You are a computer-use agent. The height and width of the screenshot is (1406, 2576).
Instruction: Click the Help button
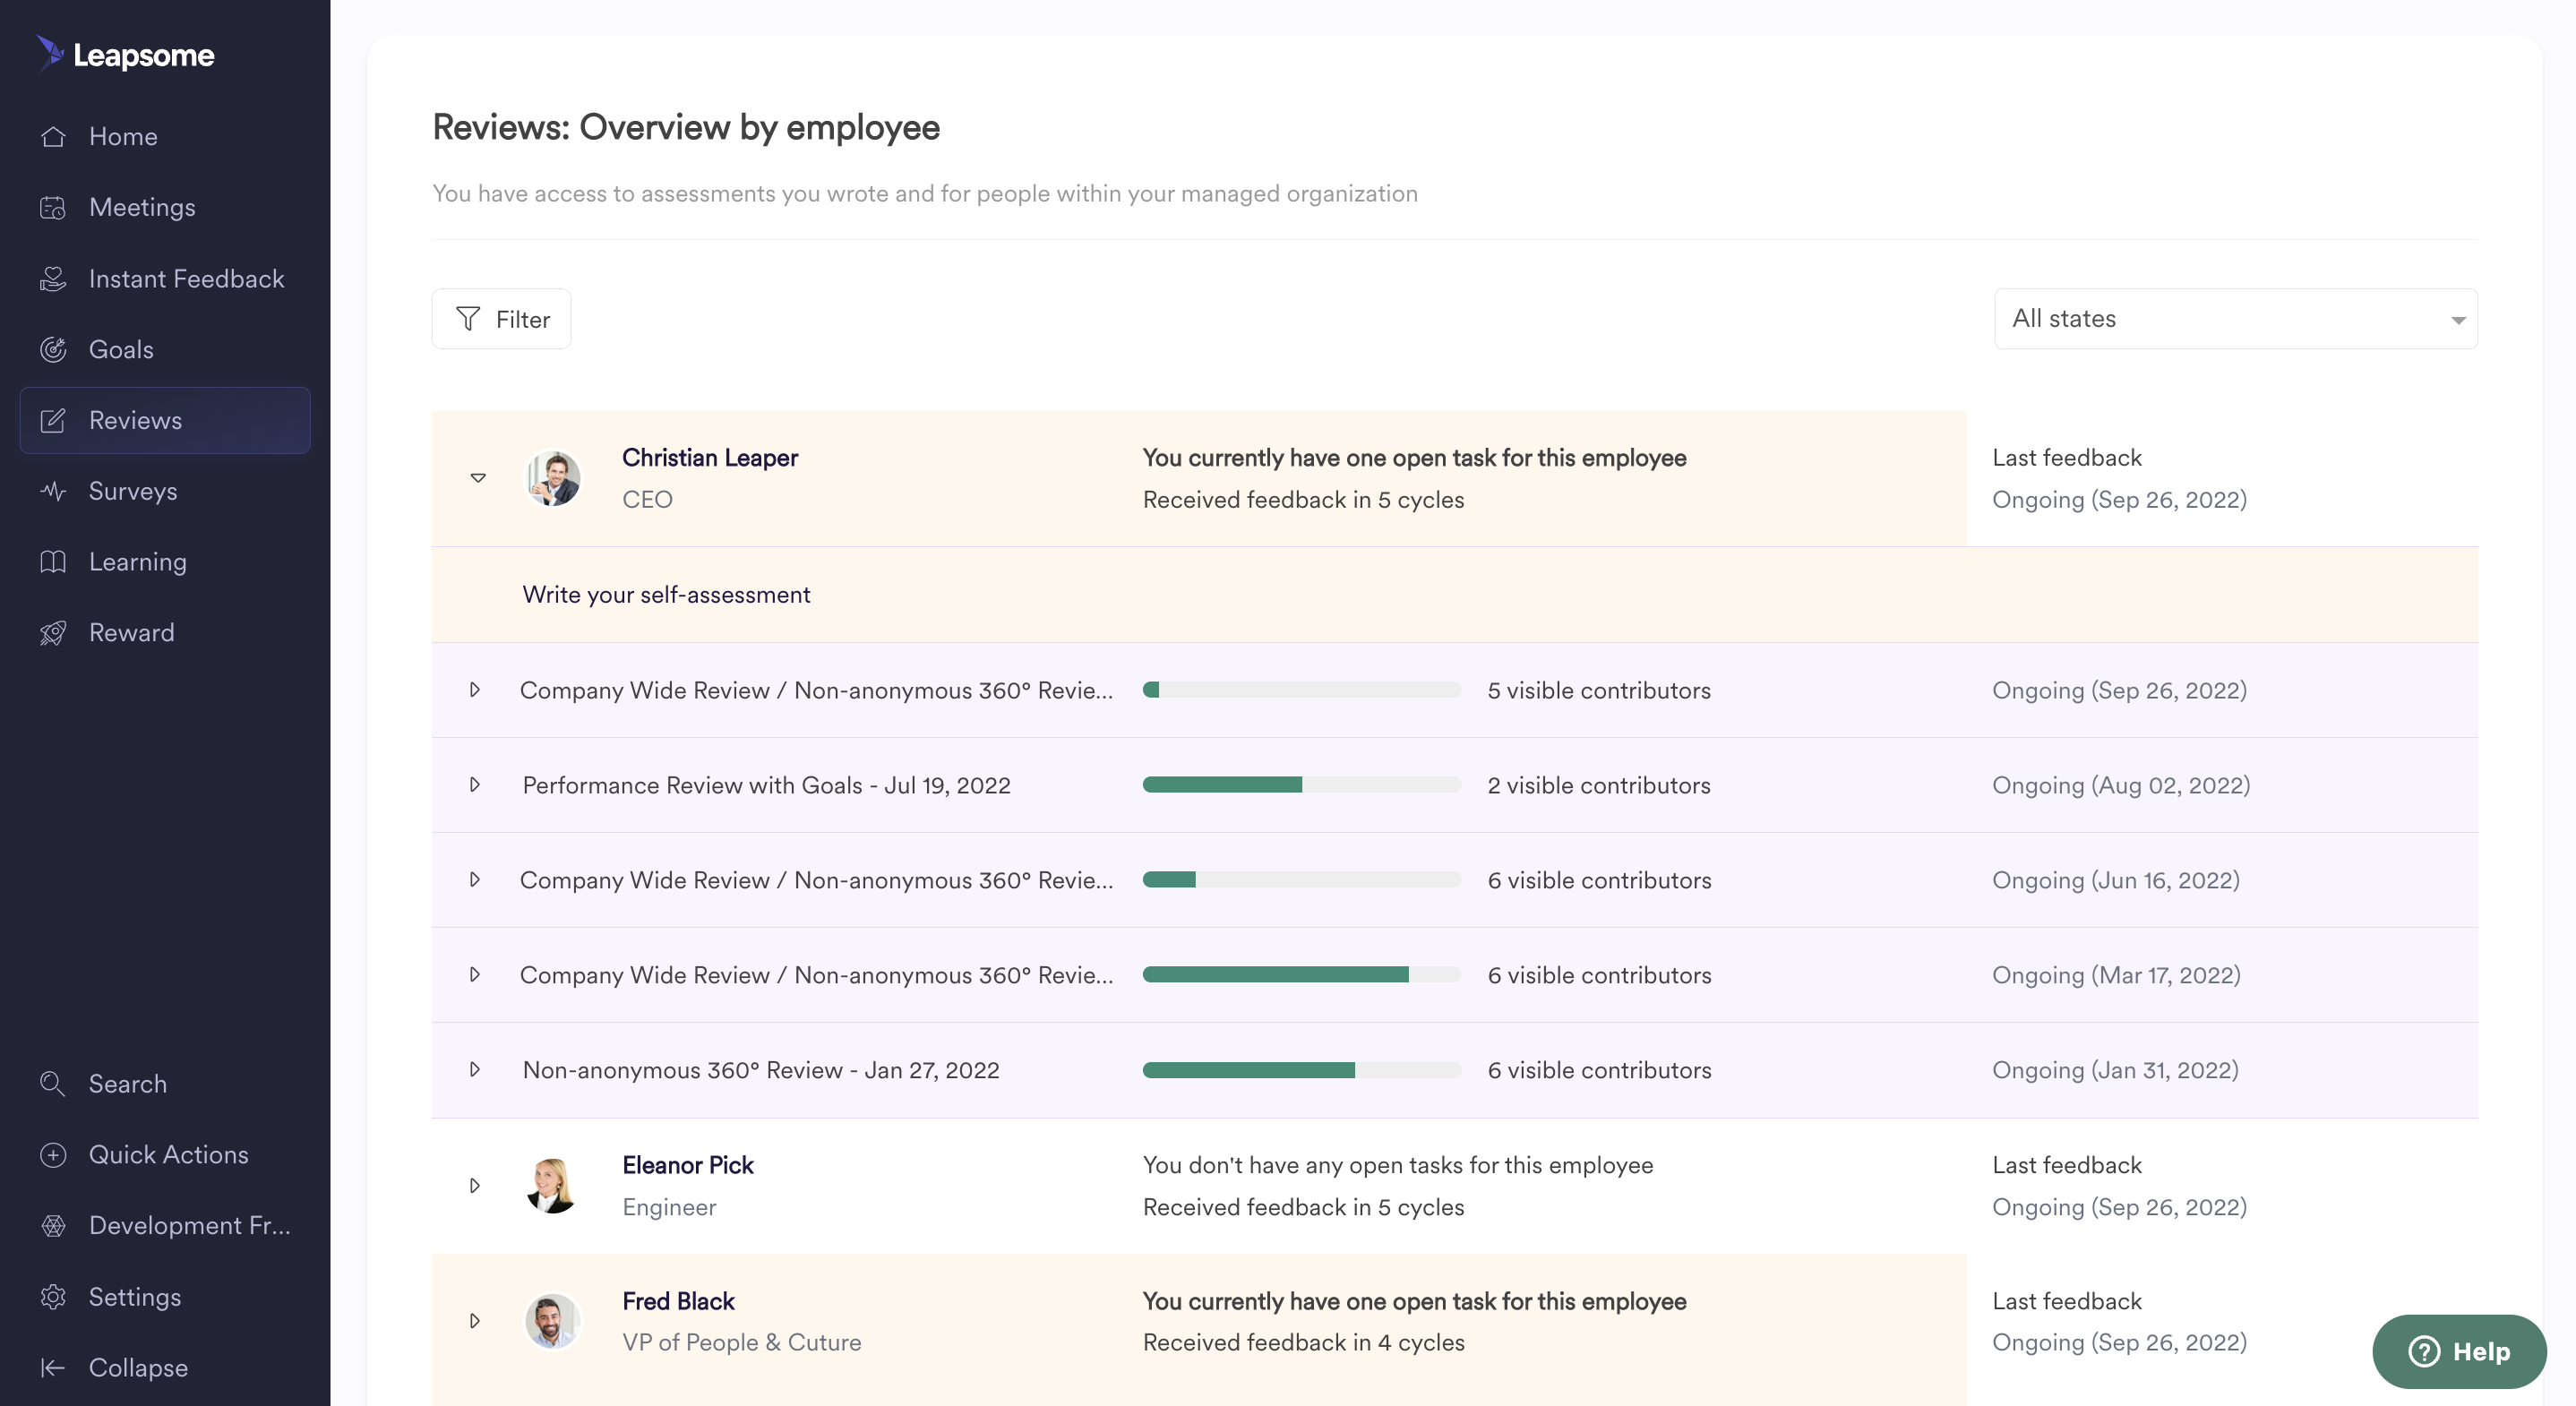(2459, 1351)
